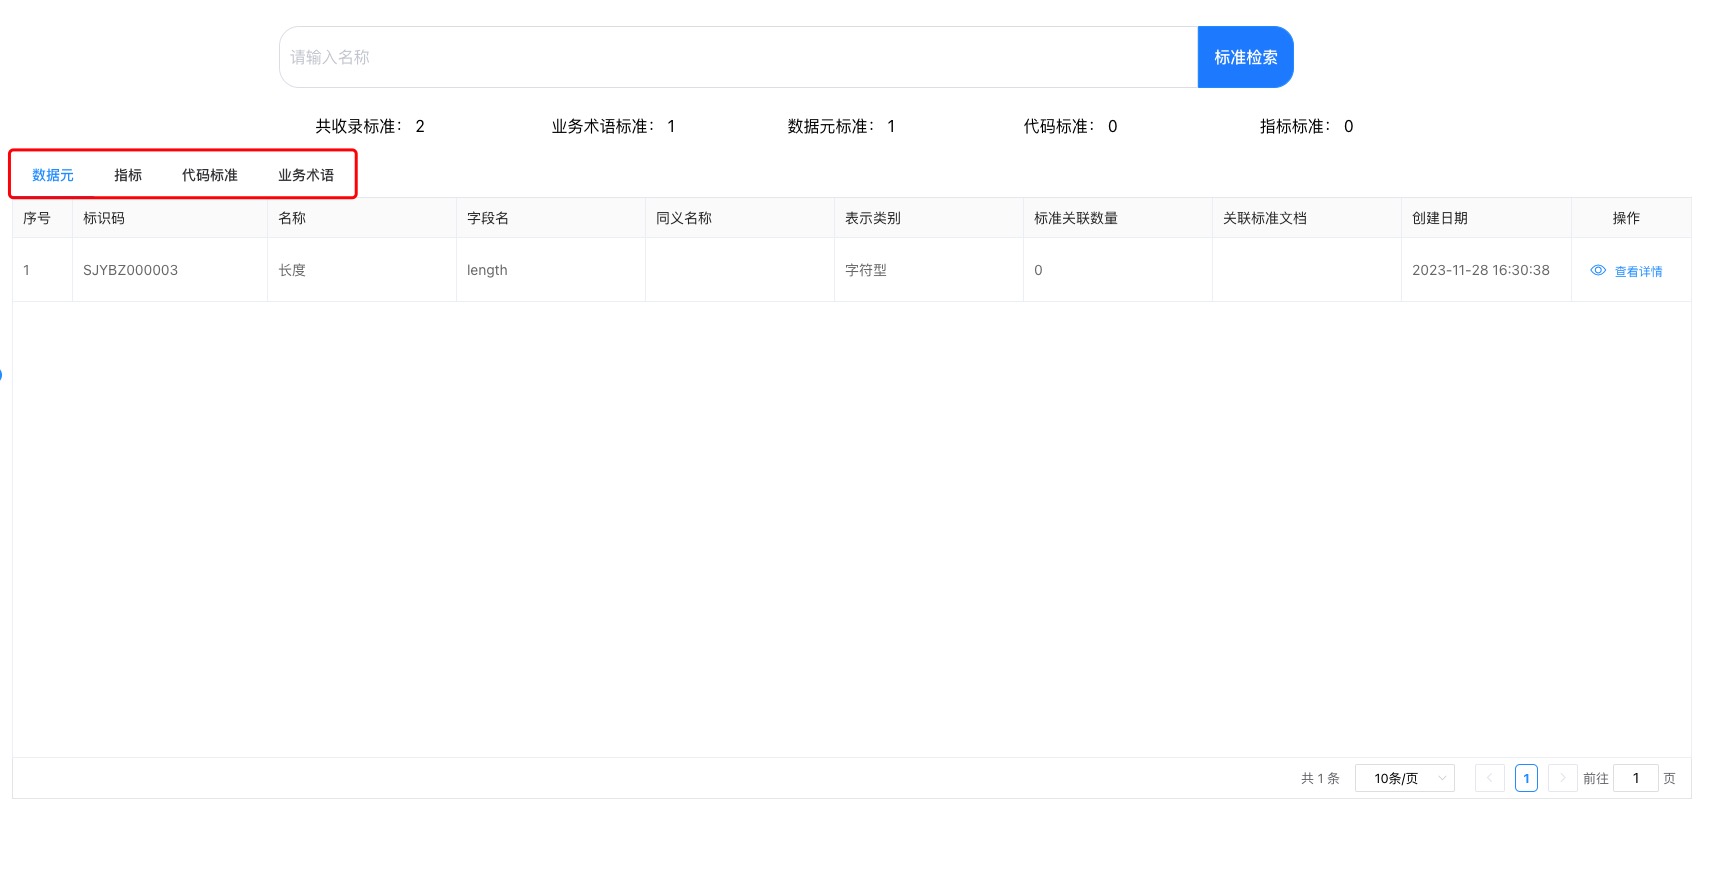1723x872 pixels.
Task: Click the eye icon beside 查看详情
Action: [x=1598, y=270]
